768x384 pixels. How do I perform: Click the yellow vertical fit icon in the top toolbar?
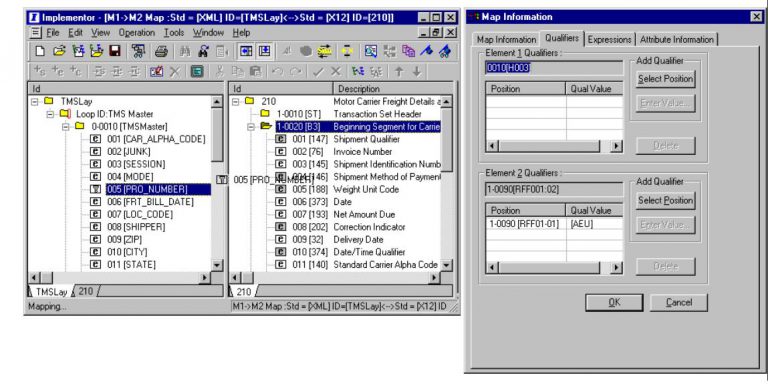pos(348,51)
